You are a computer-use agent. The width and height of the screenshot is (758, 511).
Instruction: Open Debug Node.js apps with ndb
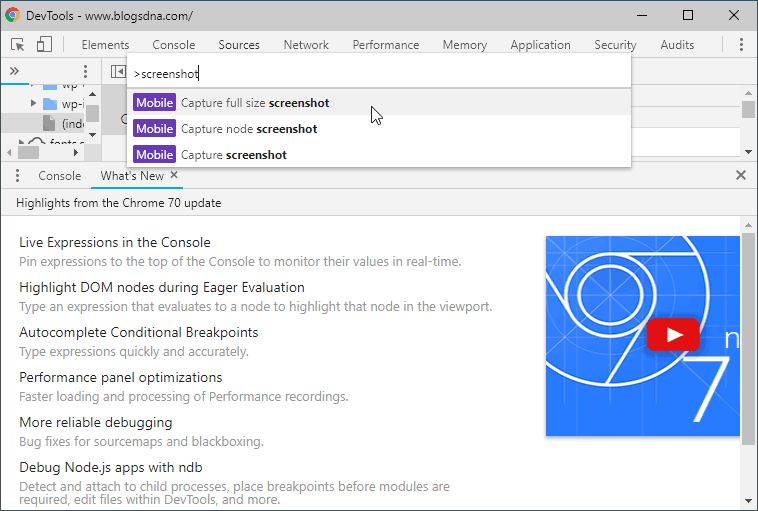(x=111, y=467)
